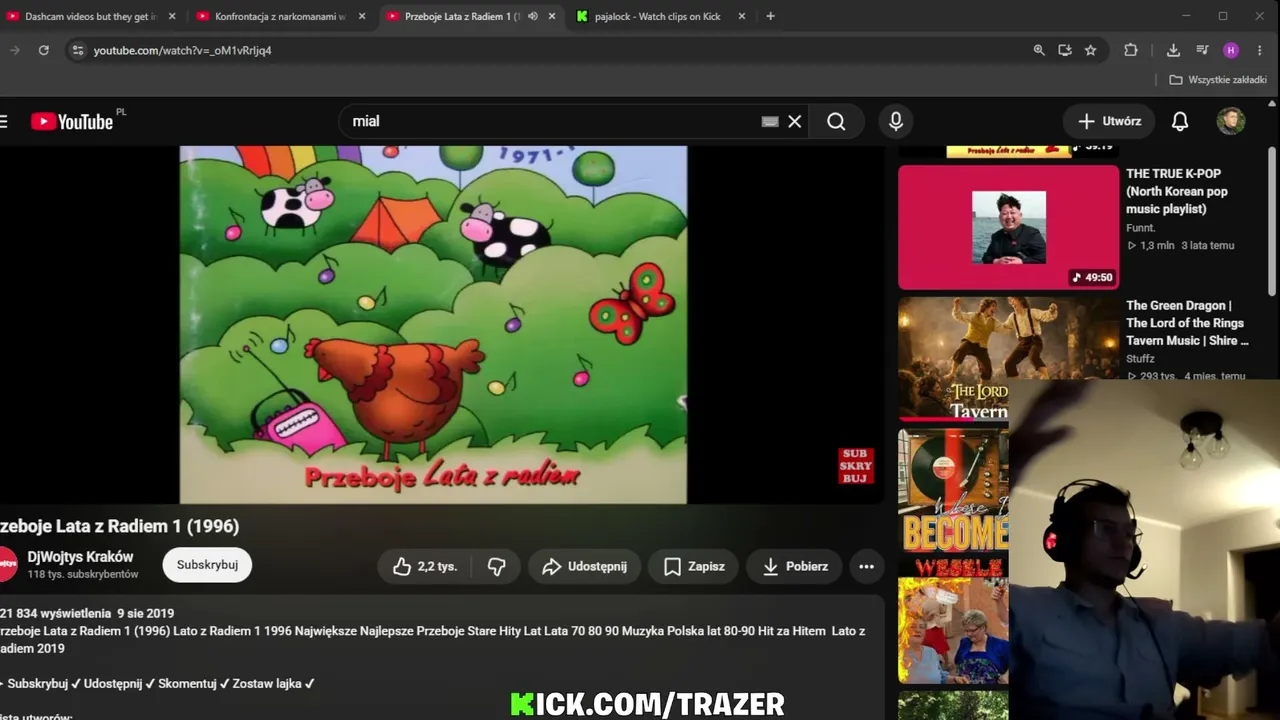
Task: Click the DjWojtys Kraków channel avatar
Action: [x=7, y=564]
